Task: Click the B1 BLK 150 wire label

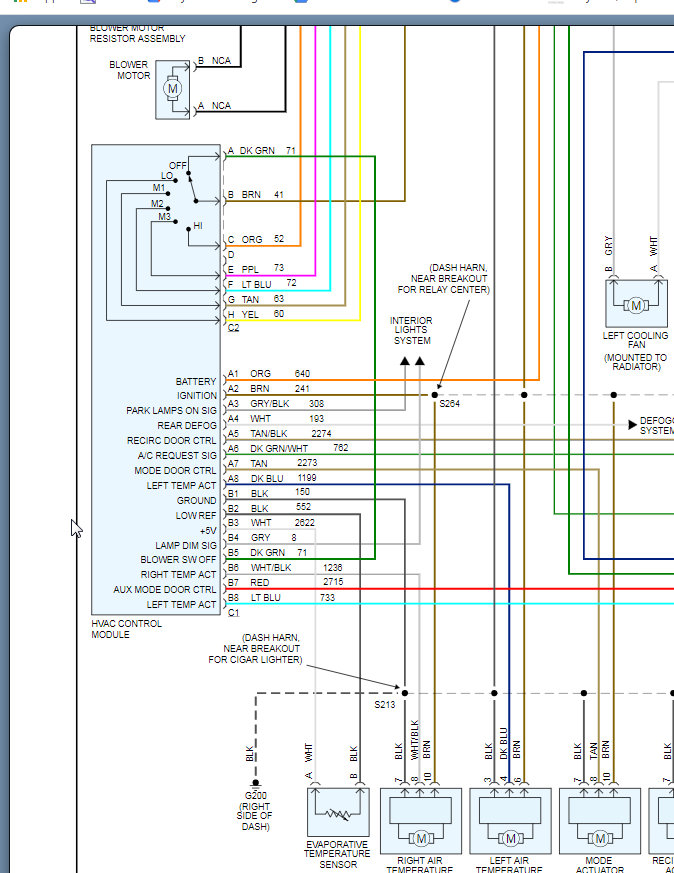Action: 269,493
